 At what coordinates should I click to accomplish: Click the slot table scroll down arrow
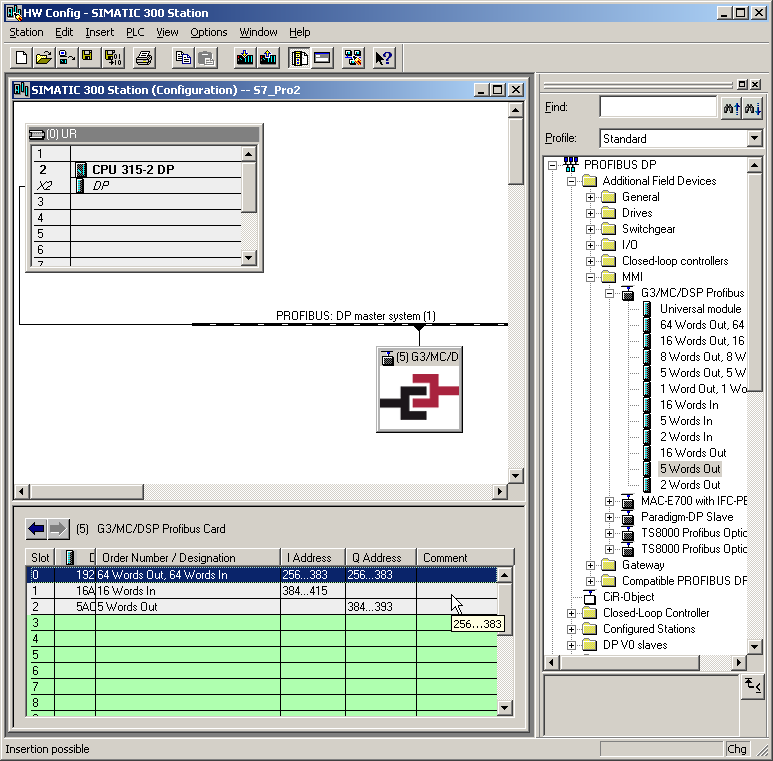coord(504,708)
